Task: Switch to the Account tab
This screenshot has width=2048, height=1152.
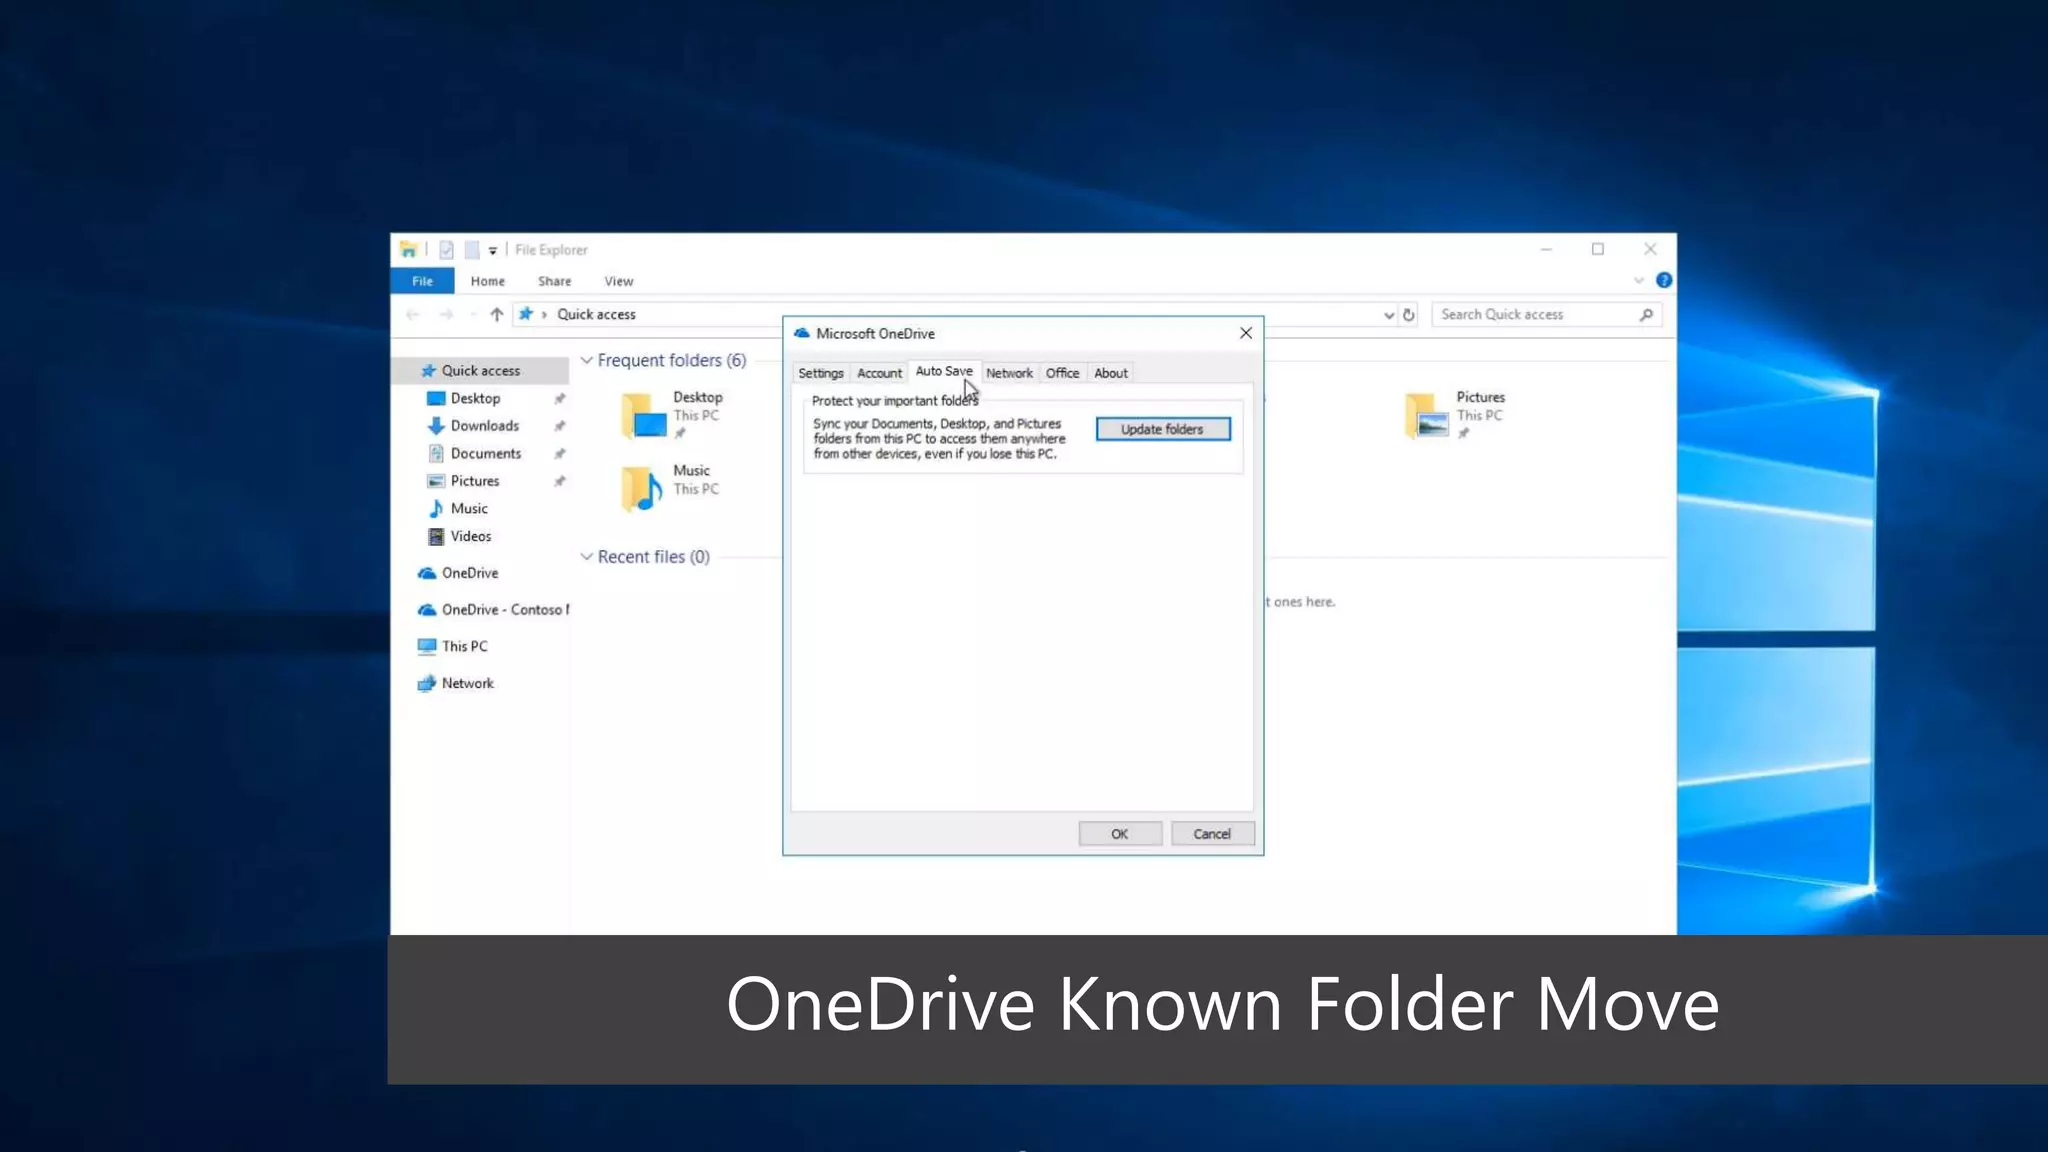Action: coord(879,373)
